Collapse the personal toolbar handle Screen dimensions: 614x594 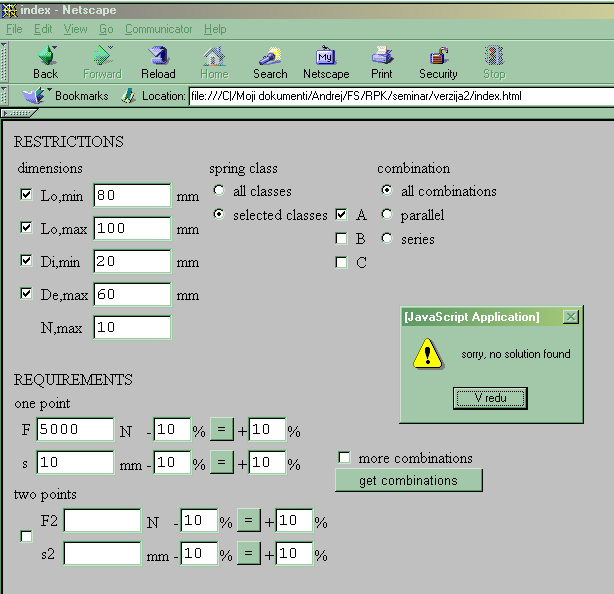pos(19,114)
